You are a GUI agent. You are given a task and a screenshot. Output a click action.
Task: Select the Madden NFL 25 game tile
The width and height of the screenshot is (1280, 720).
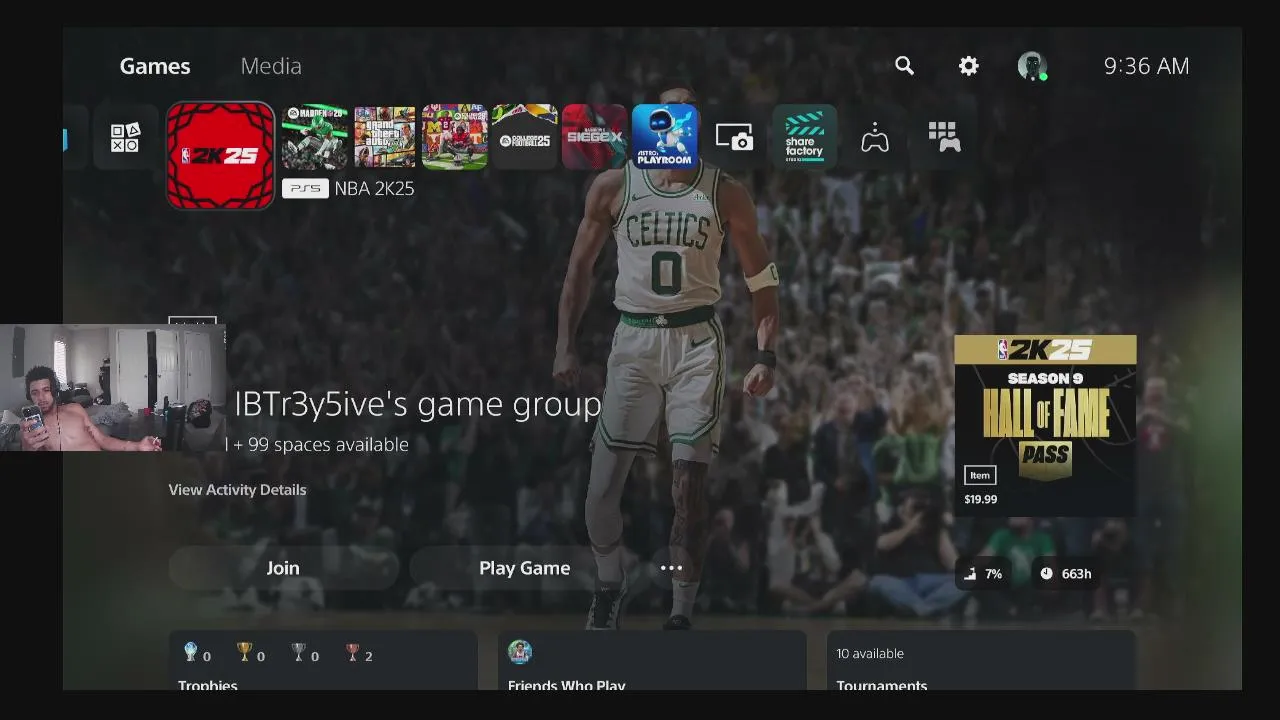point(315,137)
